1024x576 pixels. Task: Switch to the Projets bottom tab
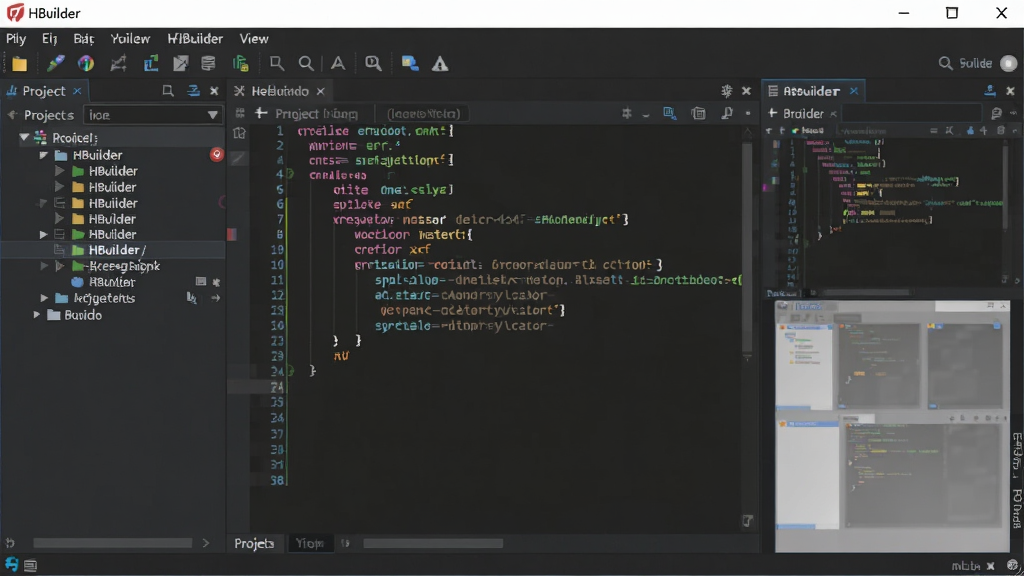click(x=254, y=543)
